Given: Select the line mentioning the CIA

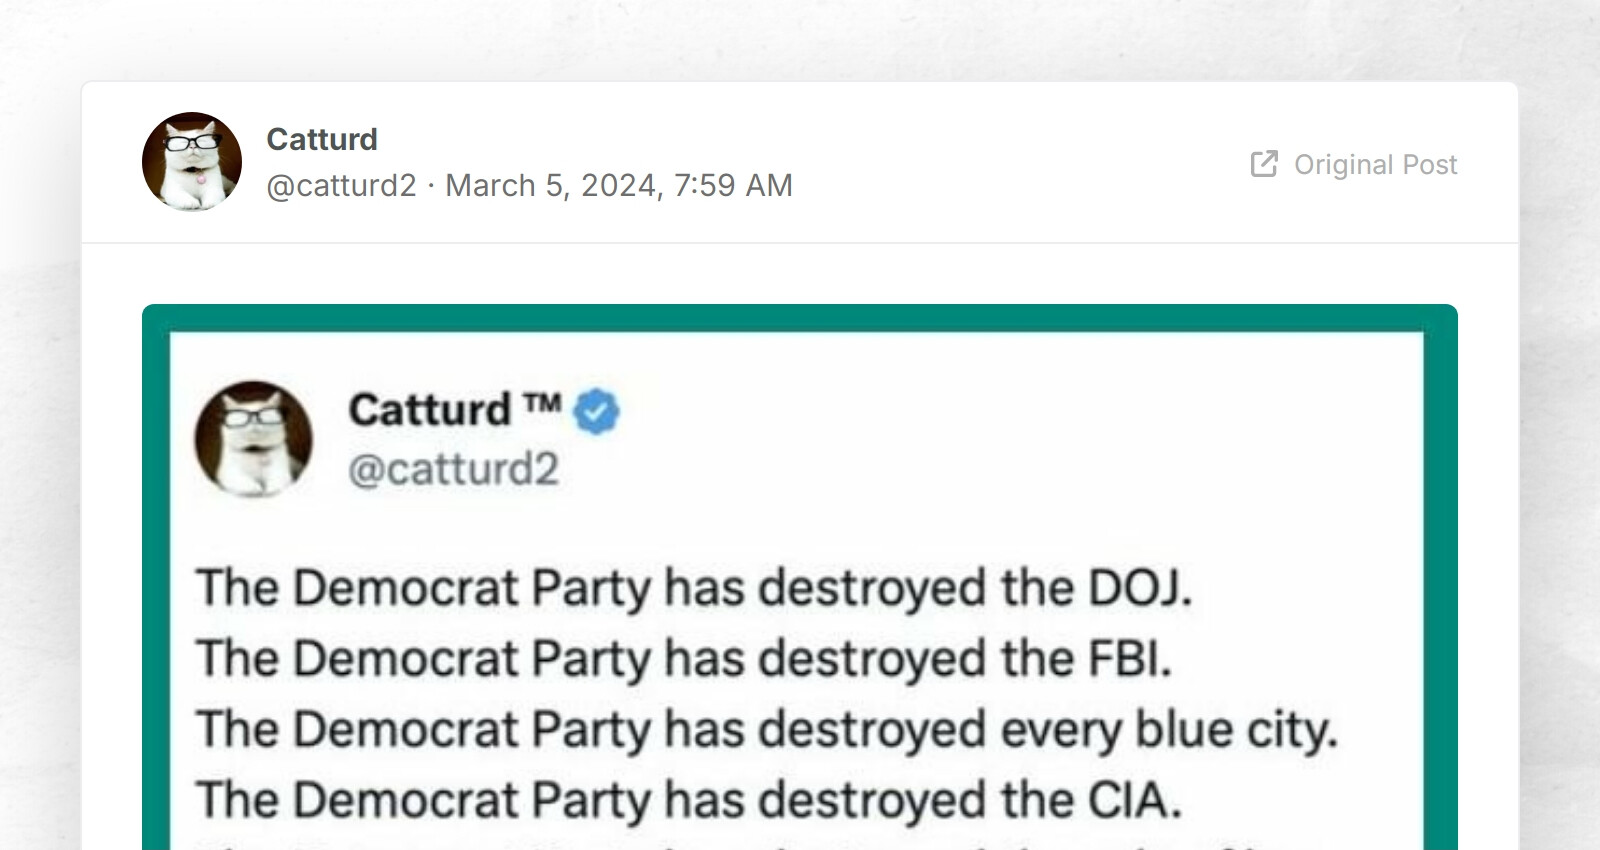Looking at the screenshot, I should click(690, 797).
